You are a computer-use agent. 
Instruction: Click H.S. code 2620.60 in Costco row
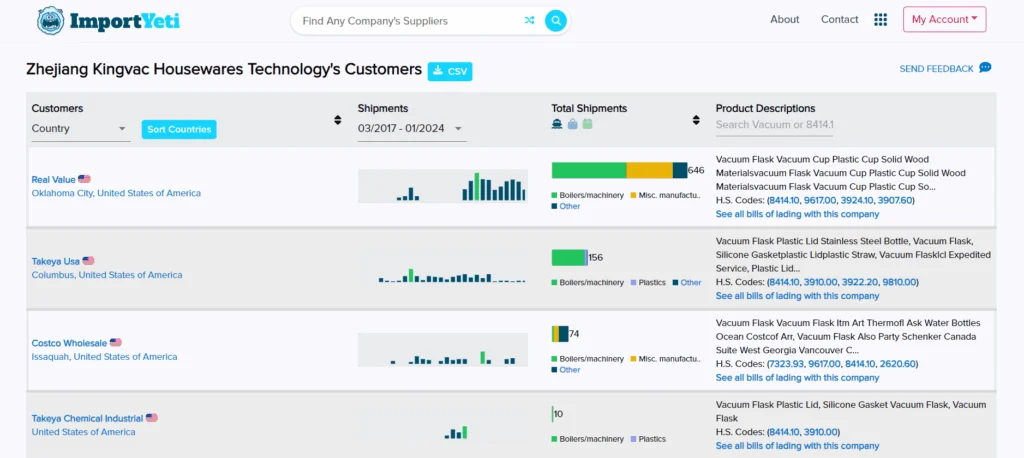click(897, 364)
